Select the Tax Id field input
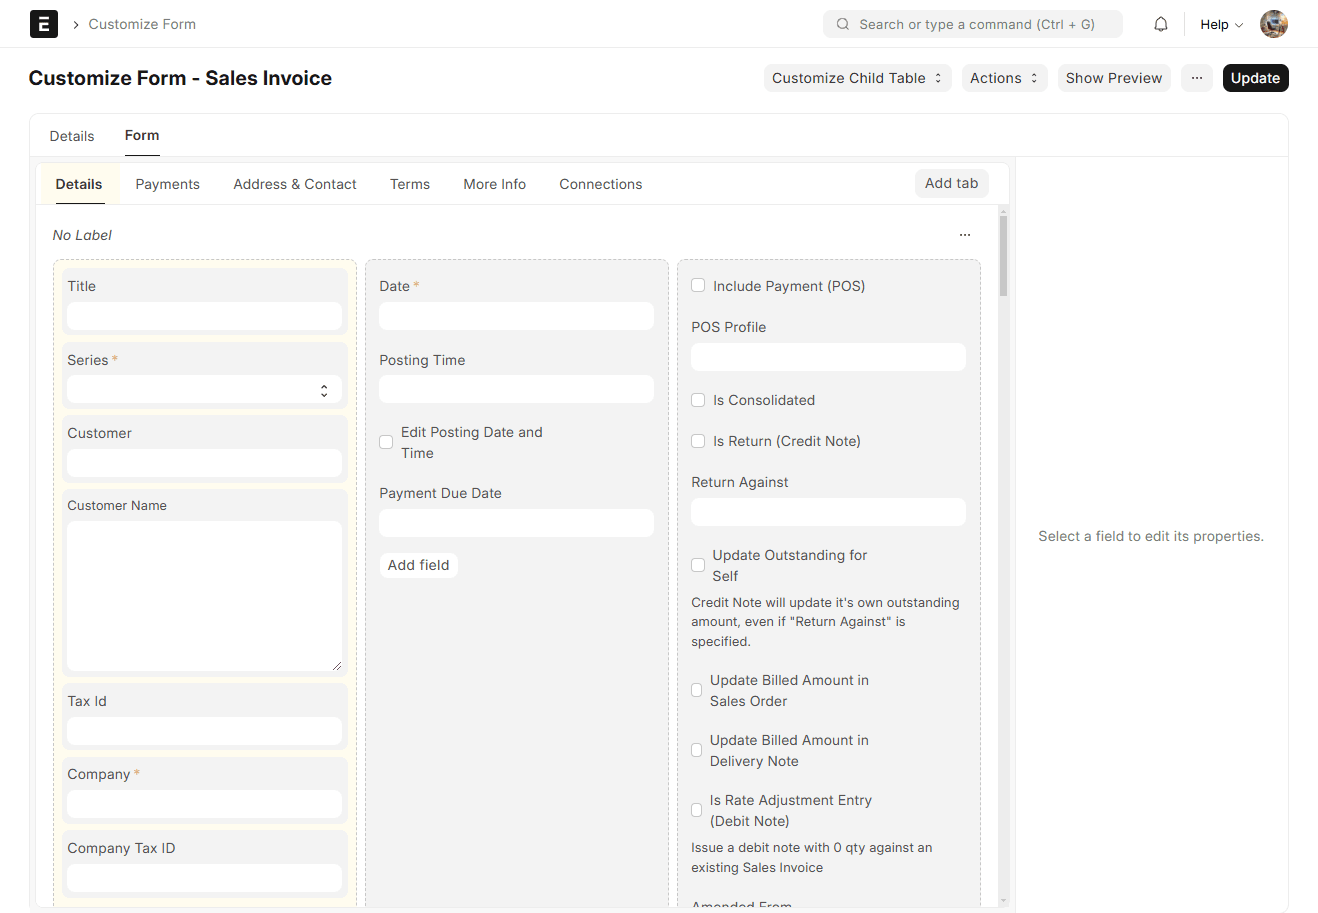Screen dimensions: 1318x913 204,731
